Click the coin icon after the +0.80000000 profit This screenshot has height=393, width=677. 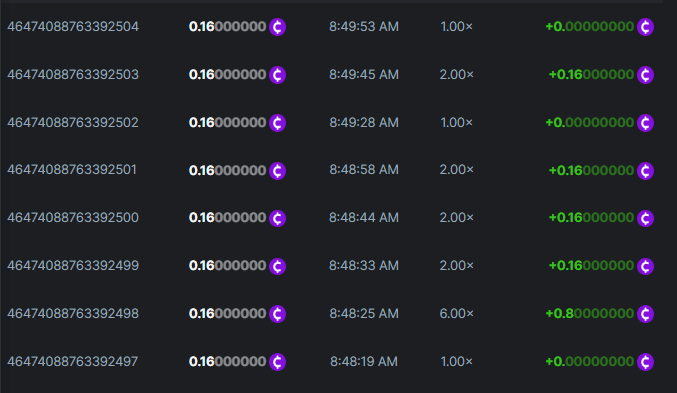645,314
